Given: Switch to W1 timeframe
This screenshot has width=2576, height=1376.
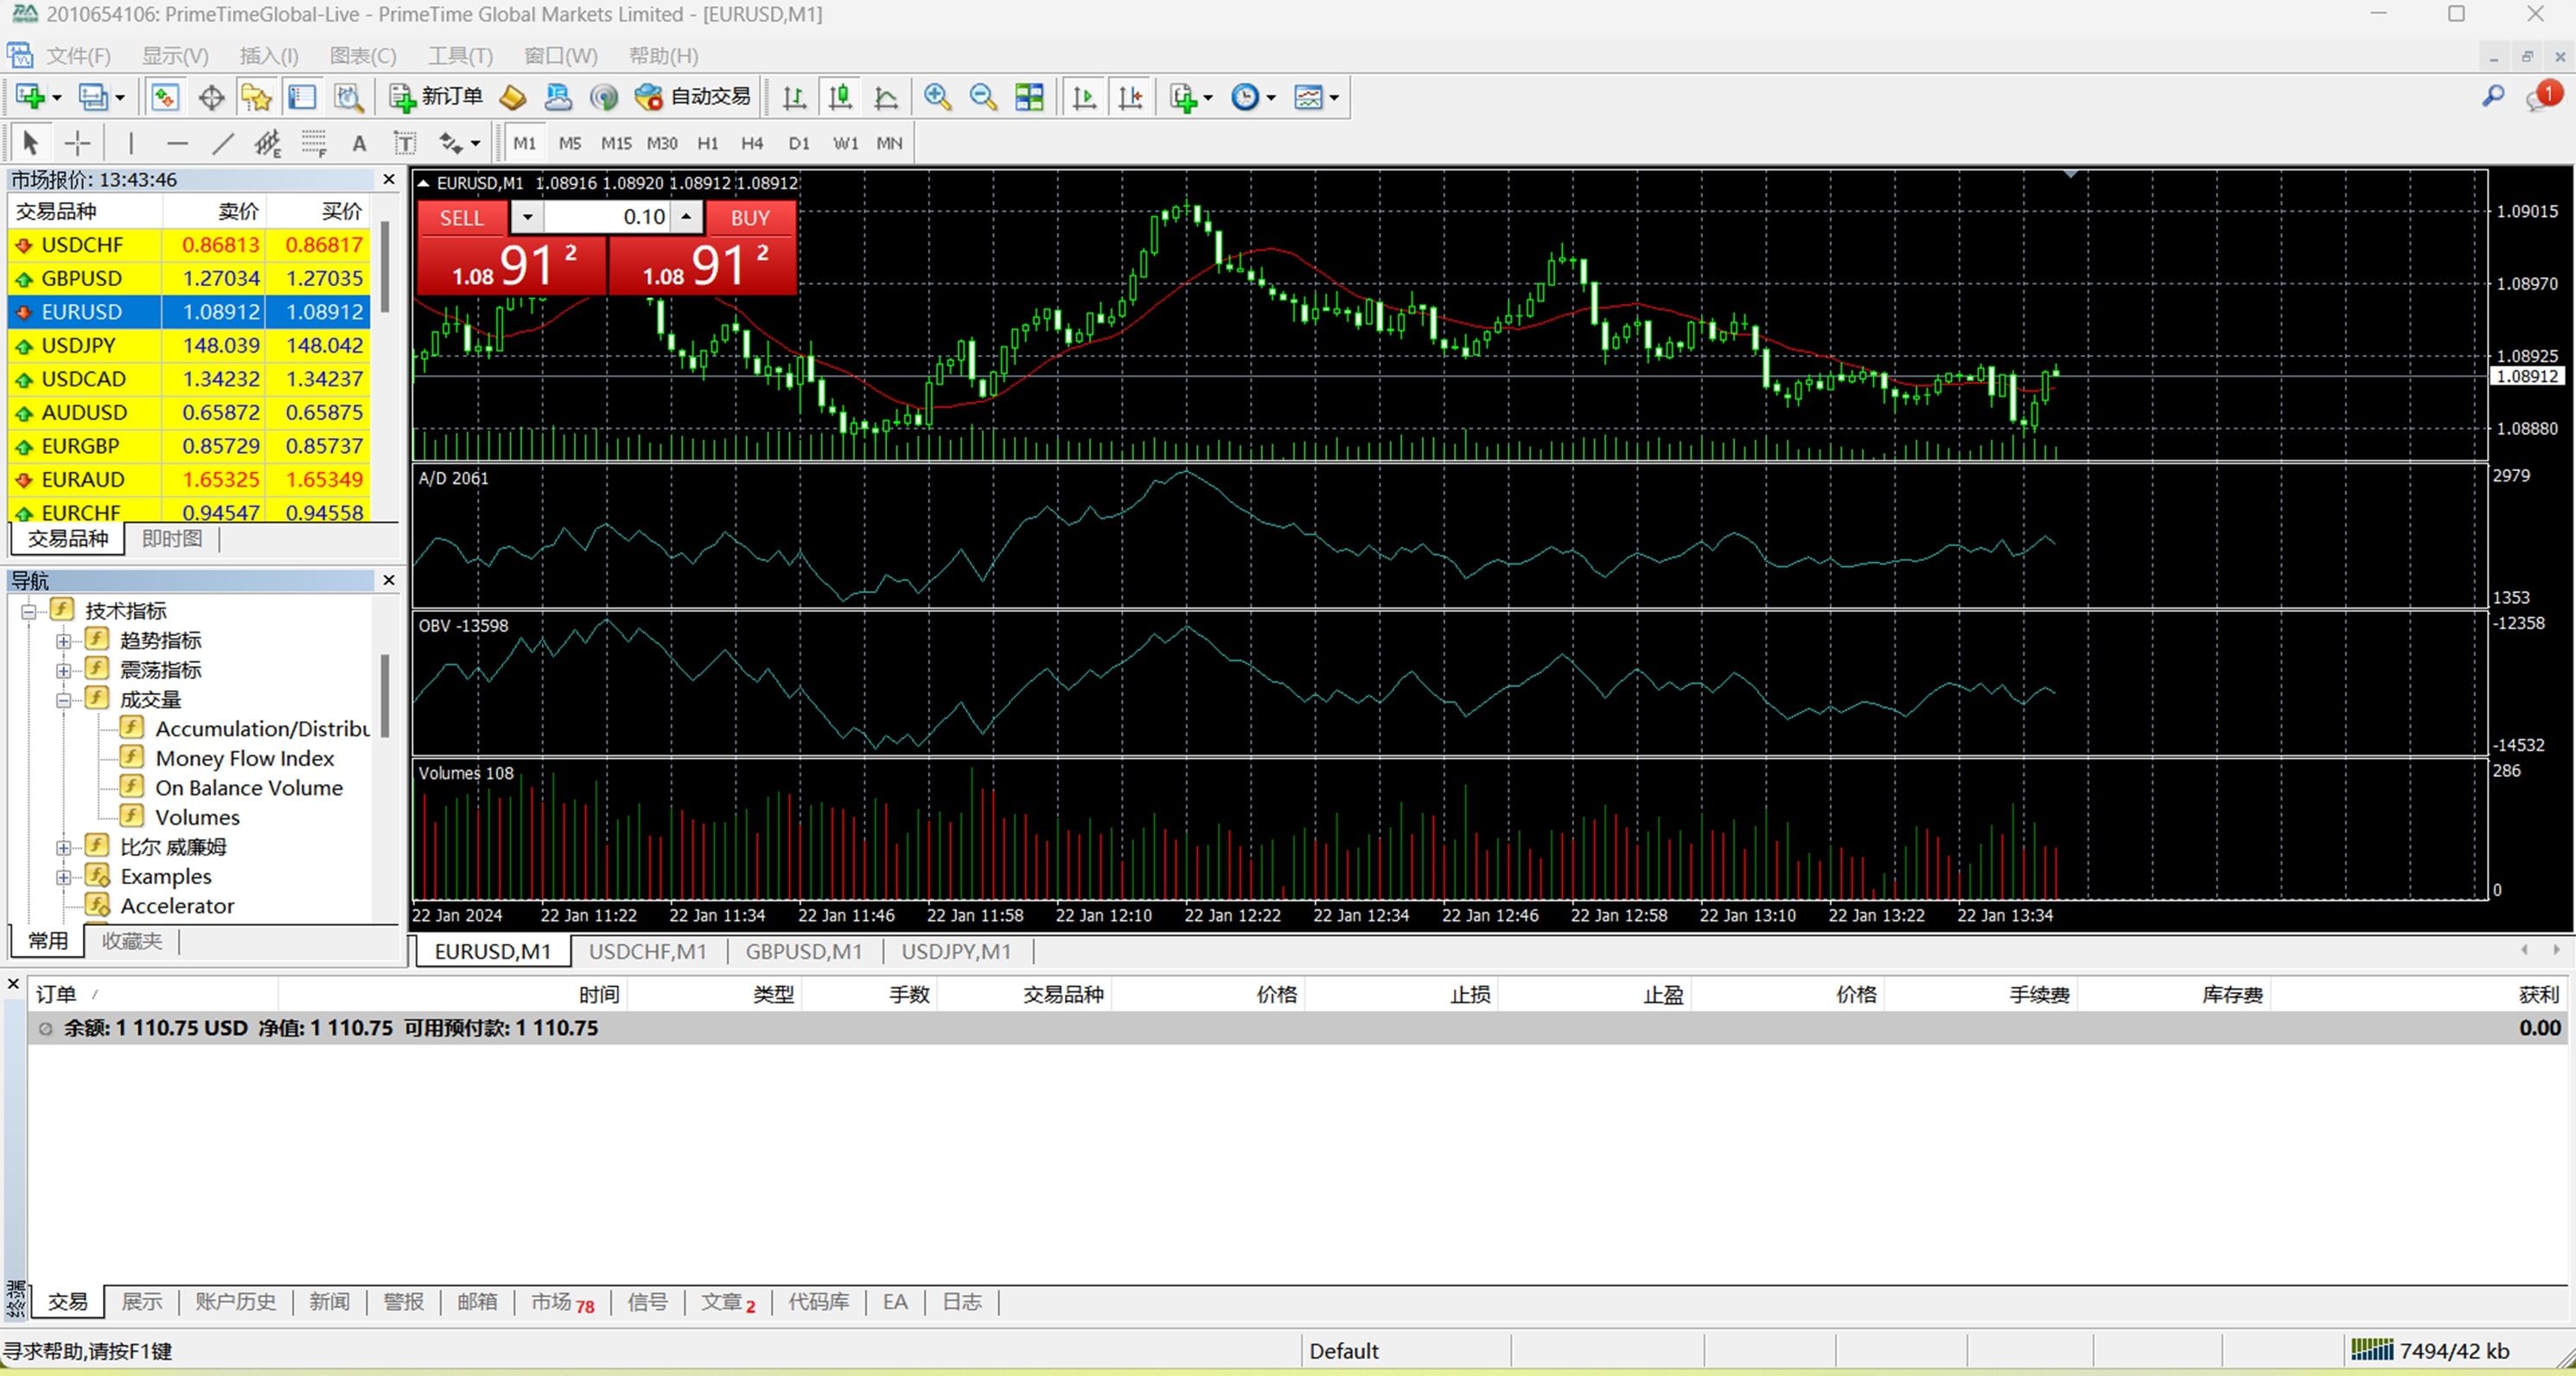Looking at the screenshot, I should [x=845, y=143].
